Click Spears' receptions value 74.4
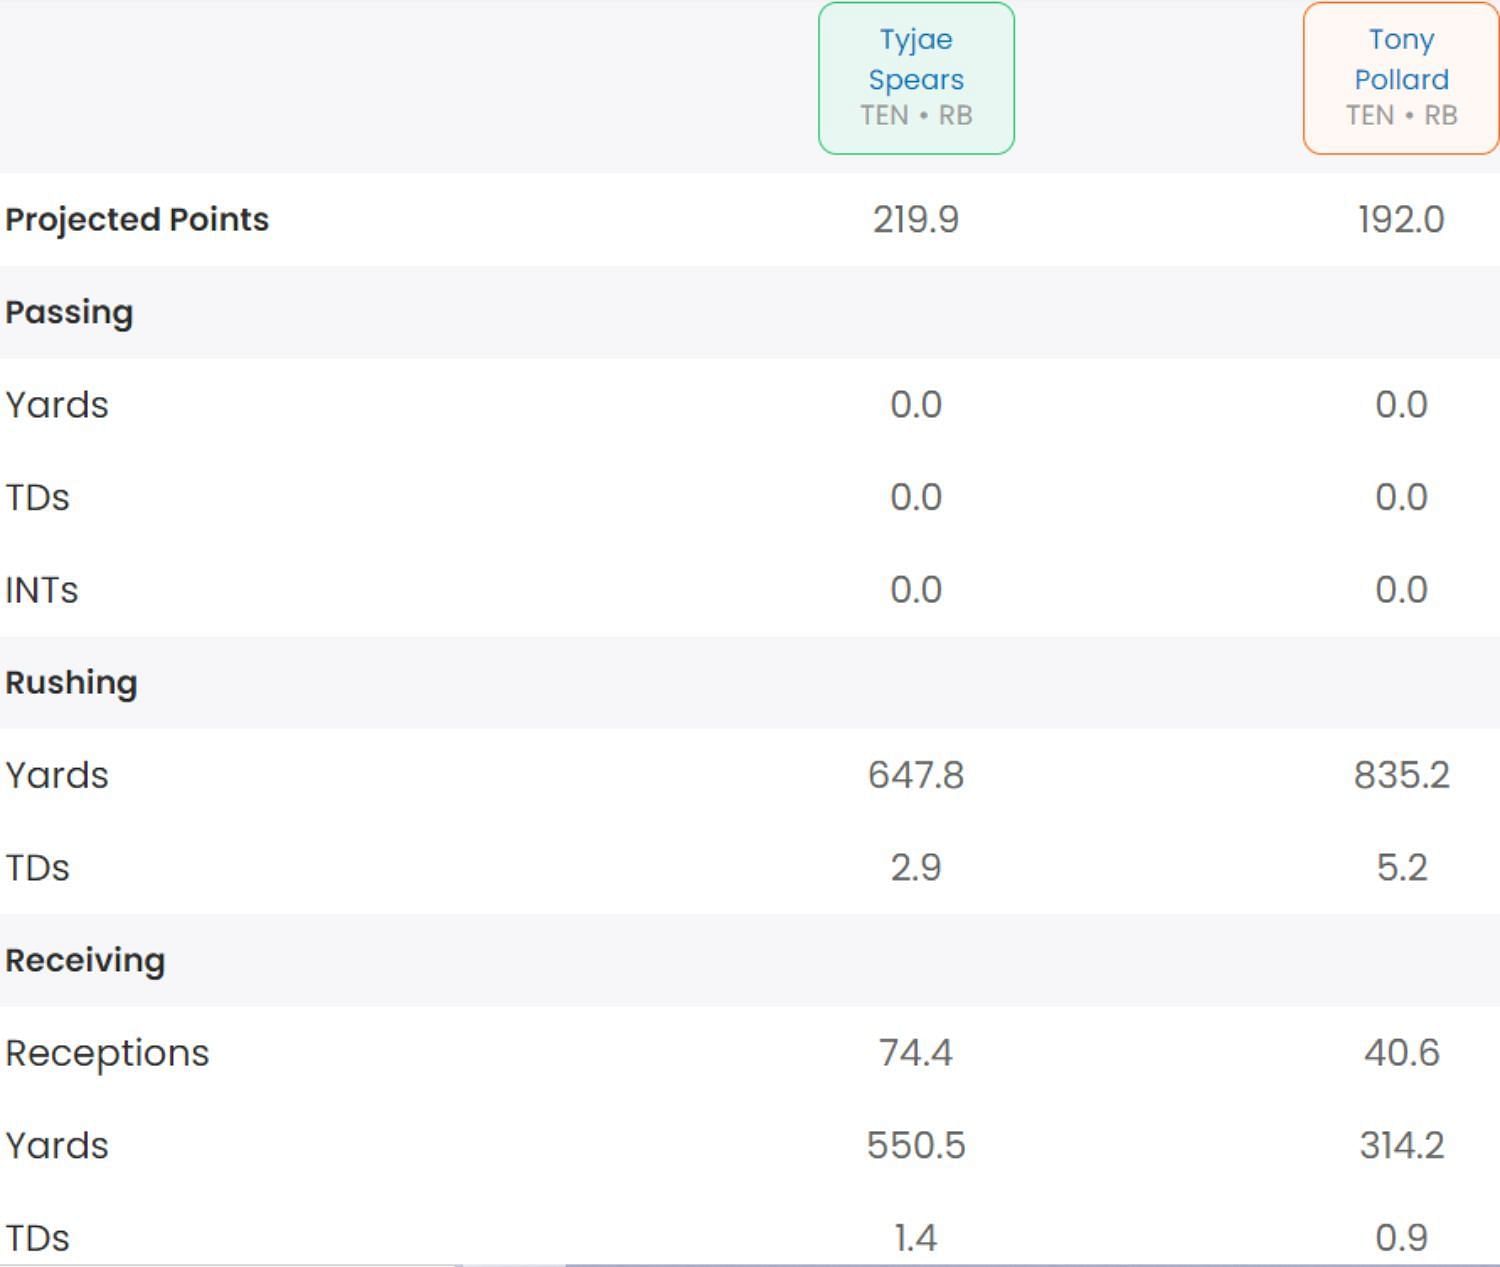 tap(916, 1053)
